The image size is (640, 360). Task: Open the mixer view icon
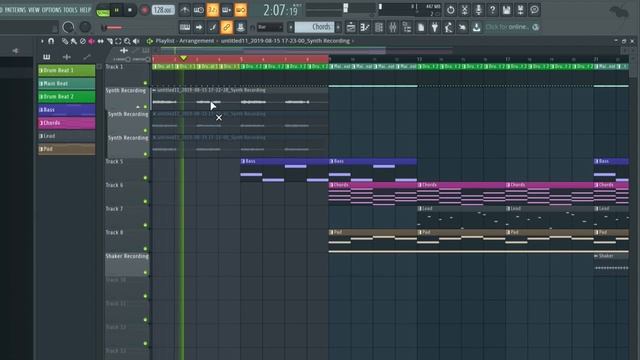(x=393, y=27)
